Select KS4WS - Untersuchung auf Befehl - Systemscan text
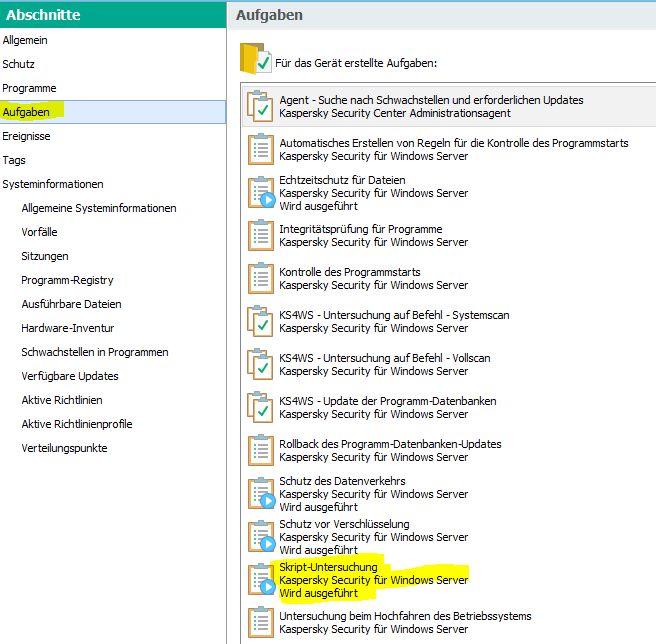 tap(394, 315)
